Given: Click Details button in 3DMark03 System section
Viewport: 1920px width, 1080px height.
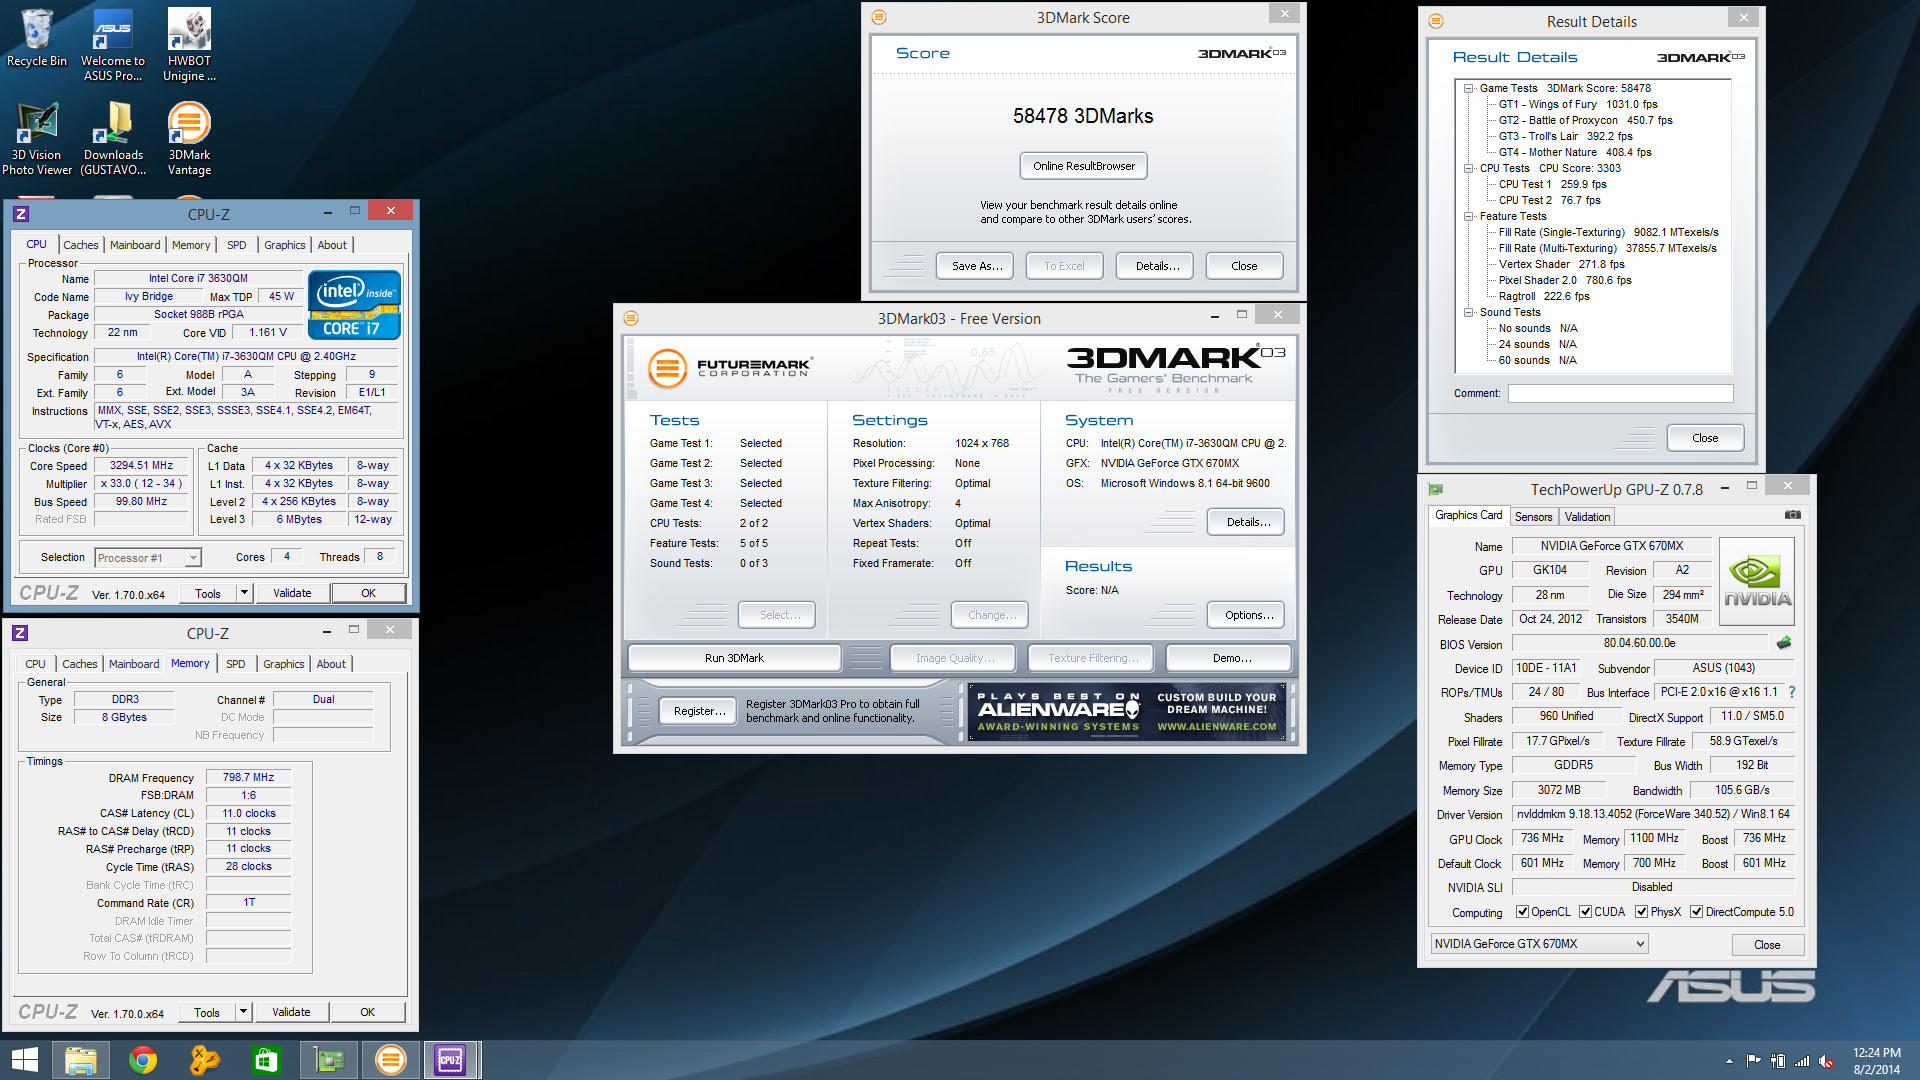Looking at the screenshot, I should tap(1248, 522).
